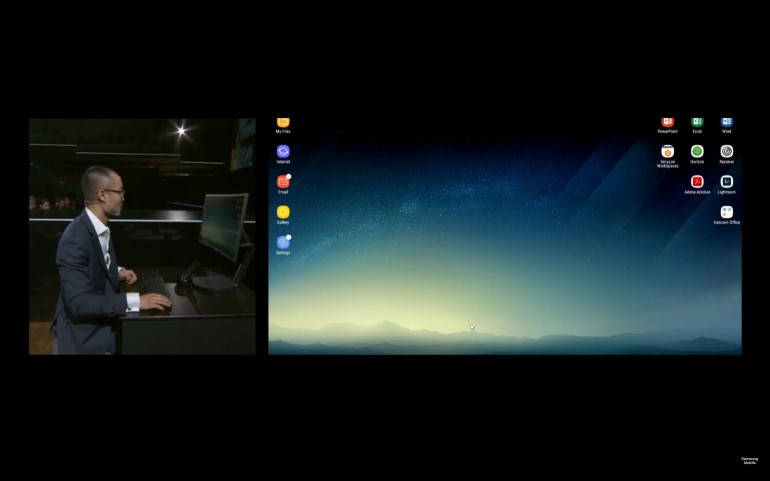Click the Samsung Mobile watermark logo

[749, 461]
